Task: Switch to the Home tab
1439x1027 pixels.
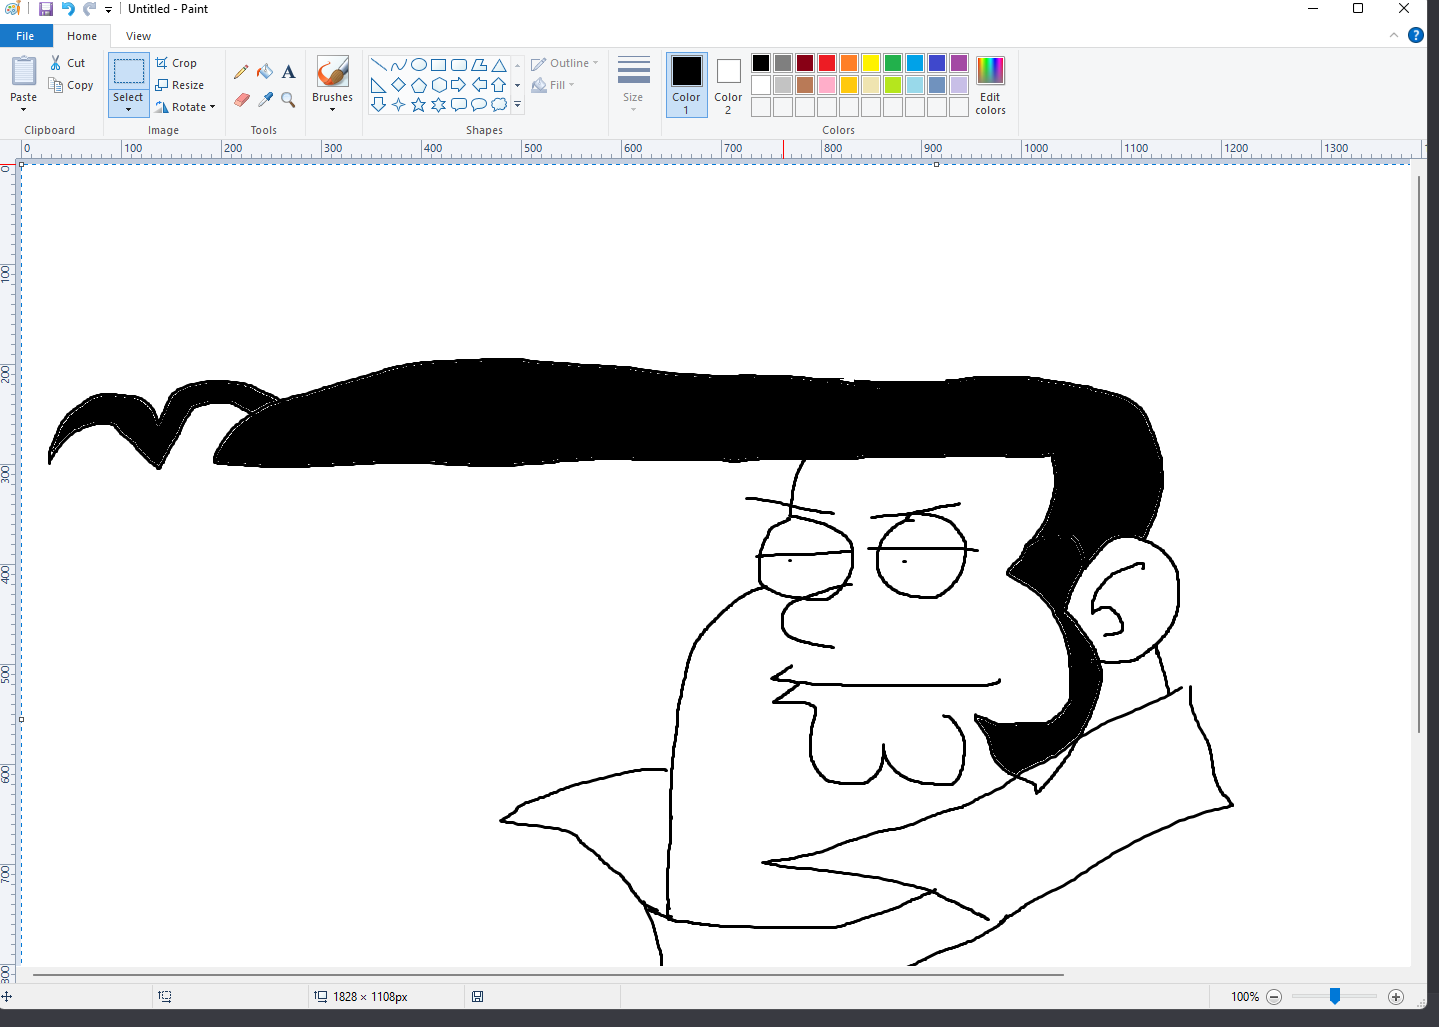Action: pos(82,36)
